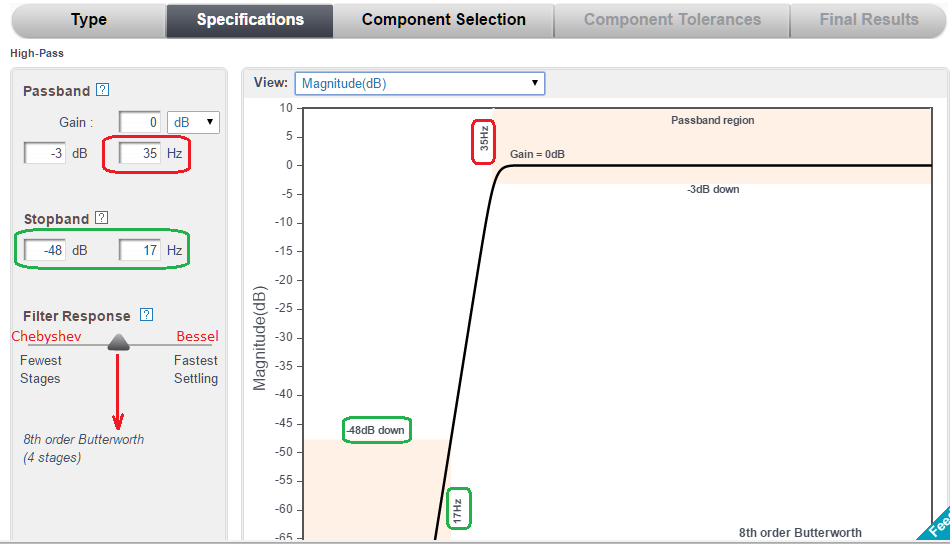Open the Filter Response help icon
Image resolution: width=950 pixels, height=544 pixels.
coord(147,314)
